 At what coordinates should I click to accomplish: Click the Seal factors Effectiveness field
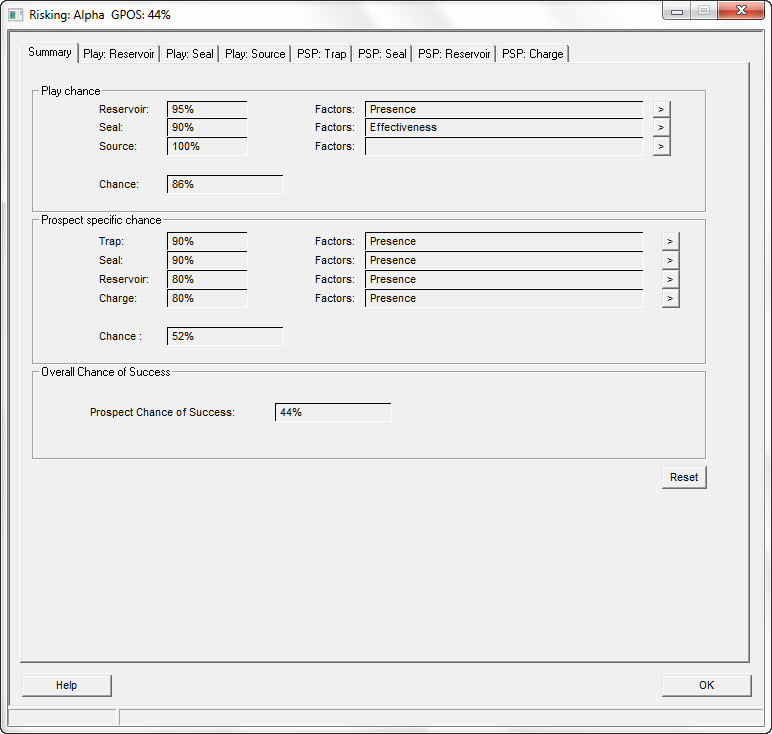(503, 128)
